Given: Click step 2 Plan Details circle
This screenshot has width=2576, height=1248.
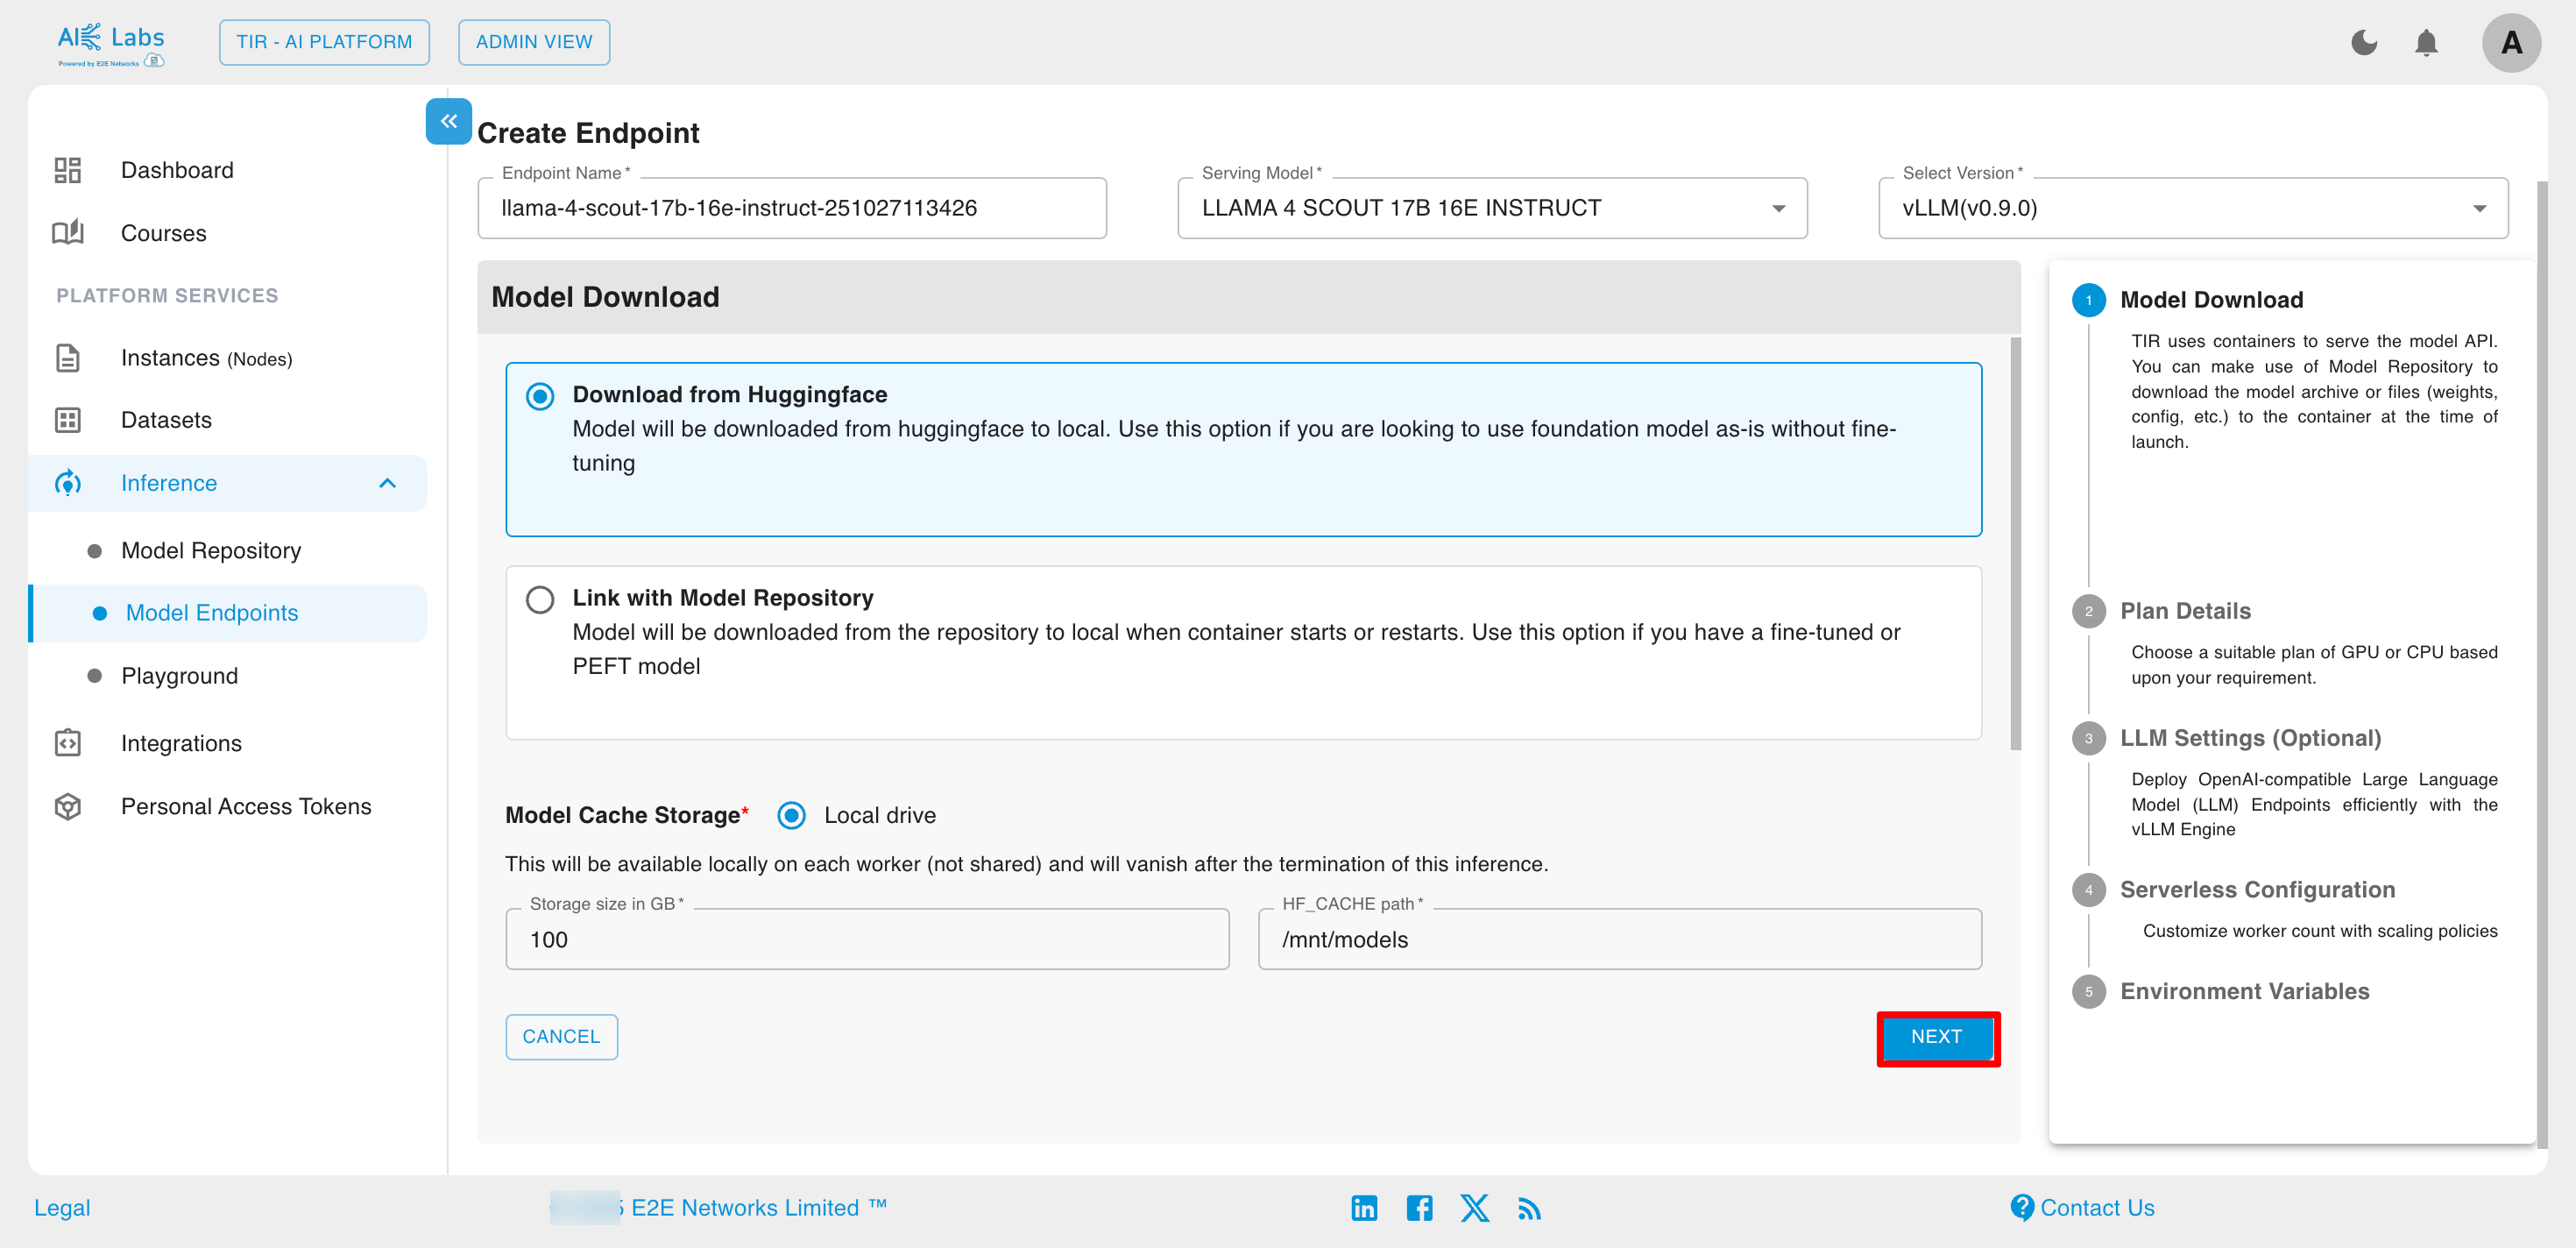Looking at the screenshot, I should point(2088,611).
